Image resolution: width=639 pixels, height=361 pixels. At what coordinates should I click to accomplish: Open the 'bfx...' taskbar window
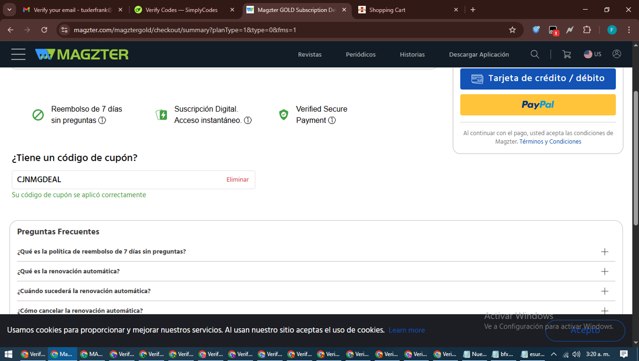[503, 354]
